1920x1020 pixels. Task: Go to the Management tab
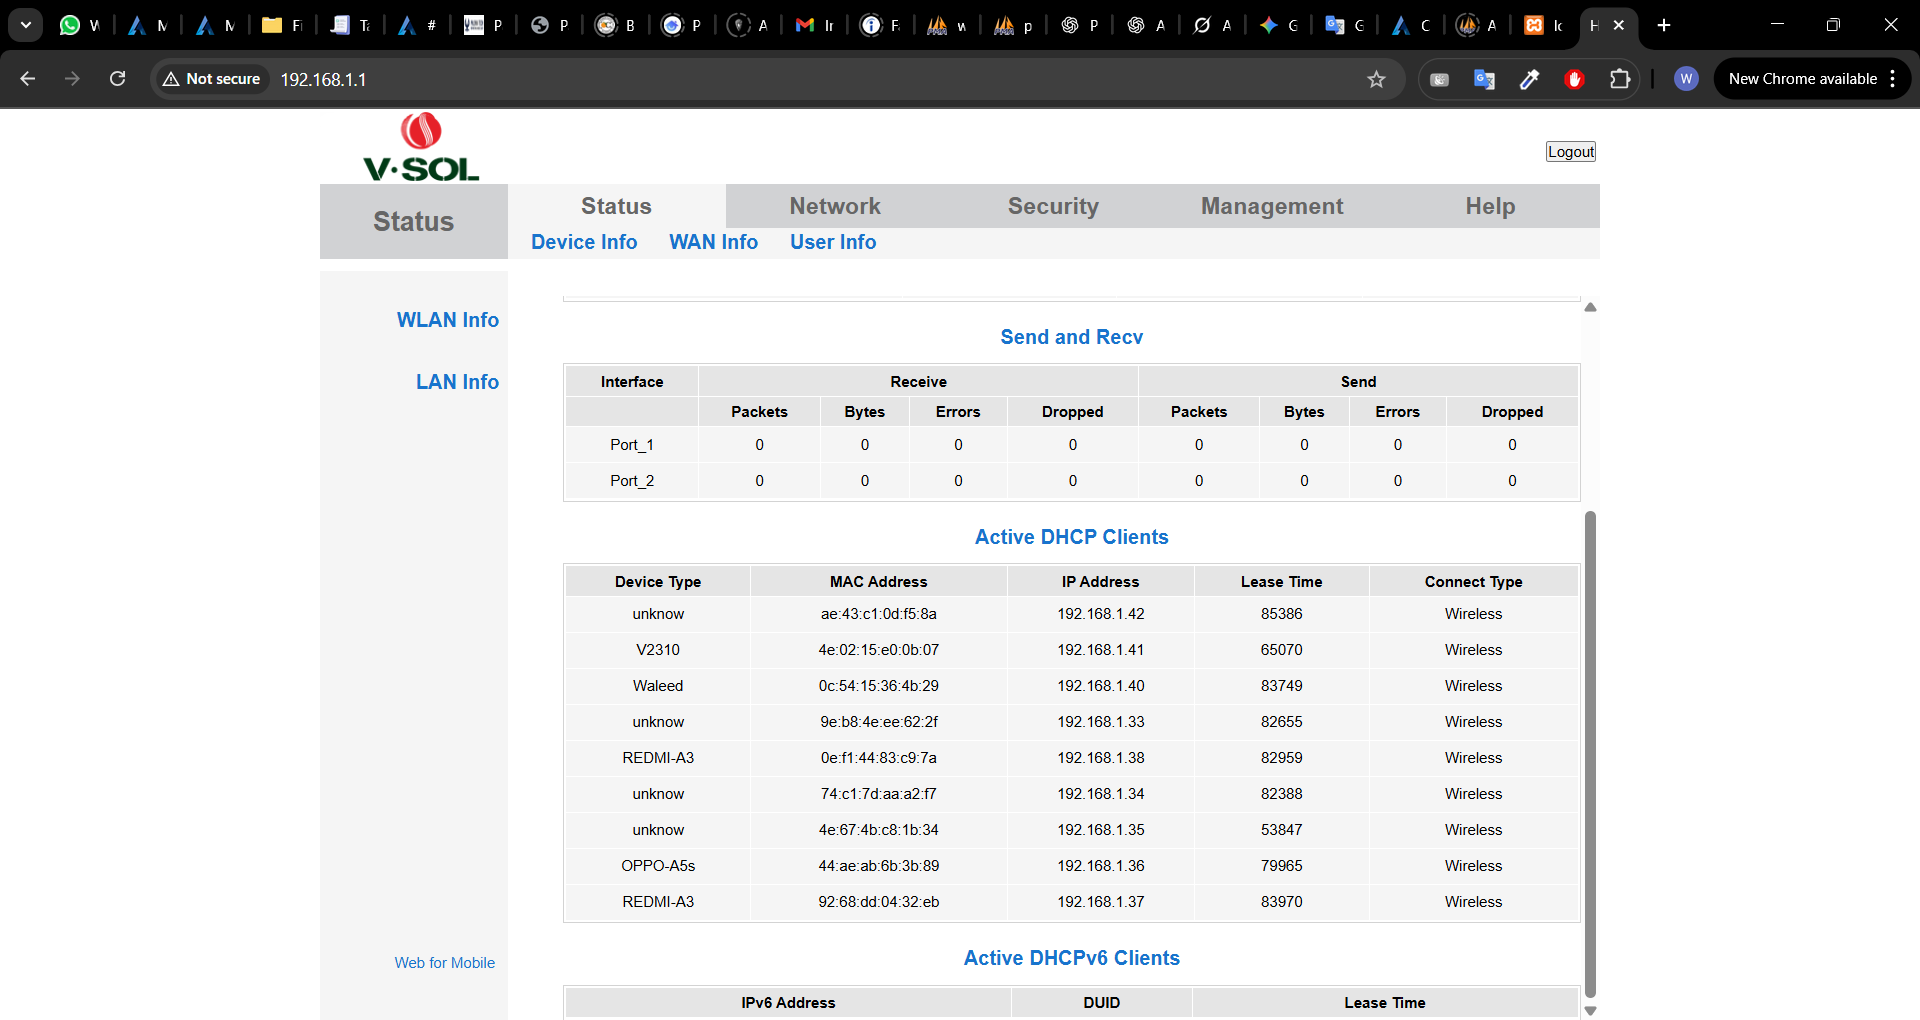pos(1271,206)
